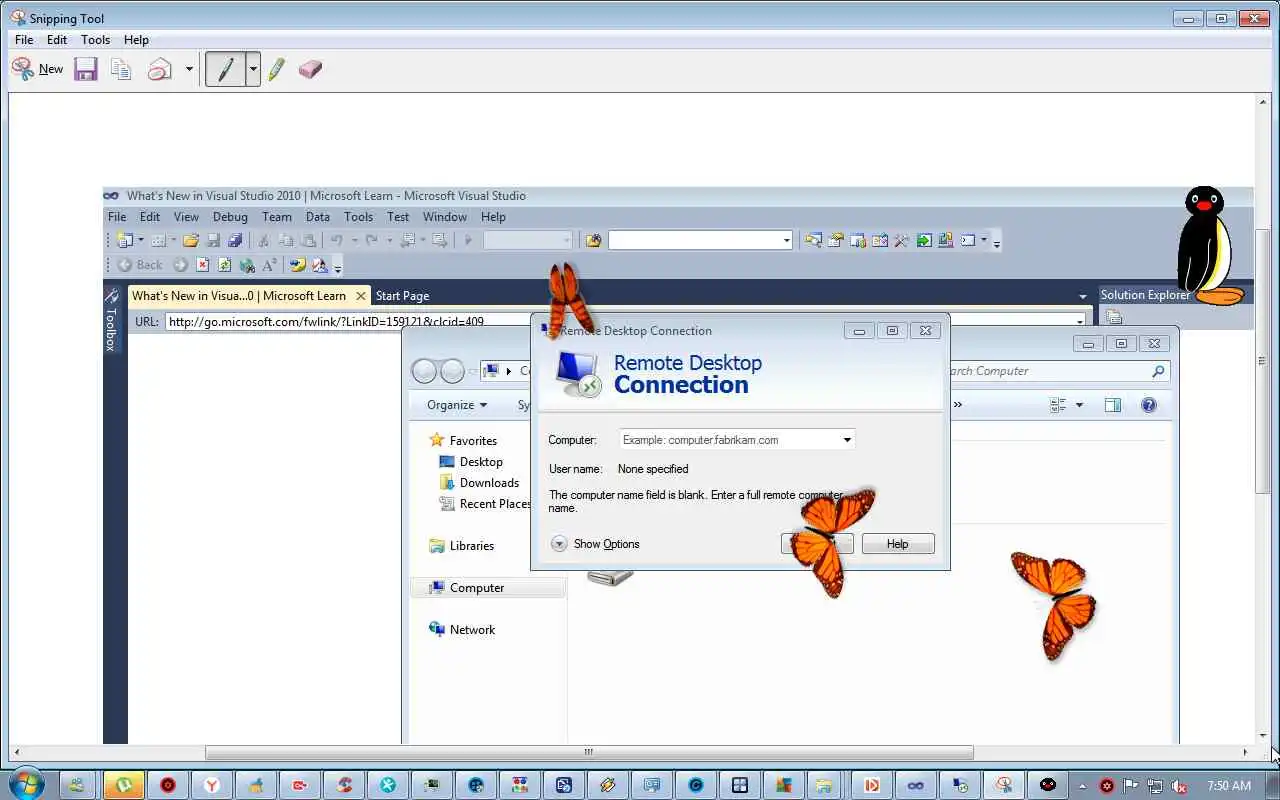Click the Back button in Visual Studio browser toolbar
The height and width of the screenshot is (800, 1280).
[x=140, y=265]
